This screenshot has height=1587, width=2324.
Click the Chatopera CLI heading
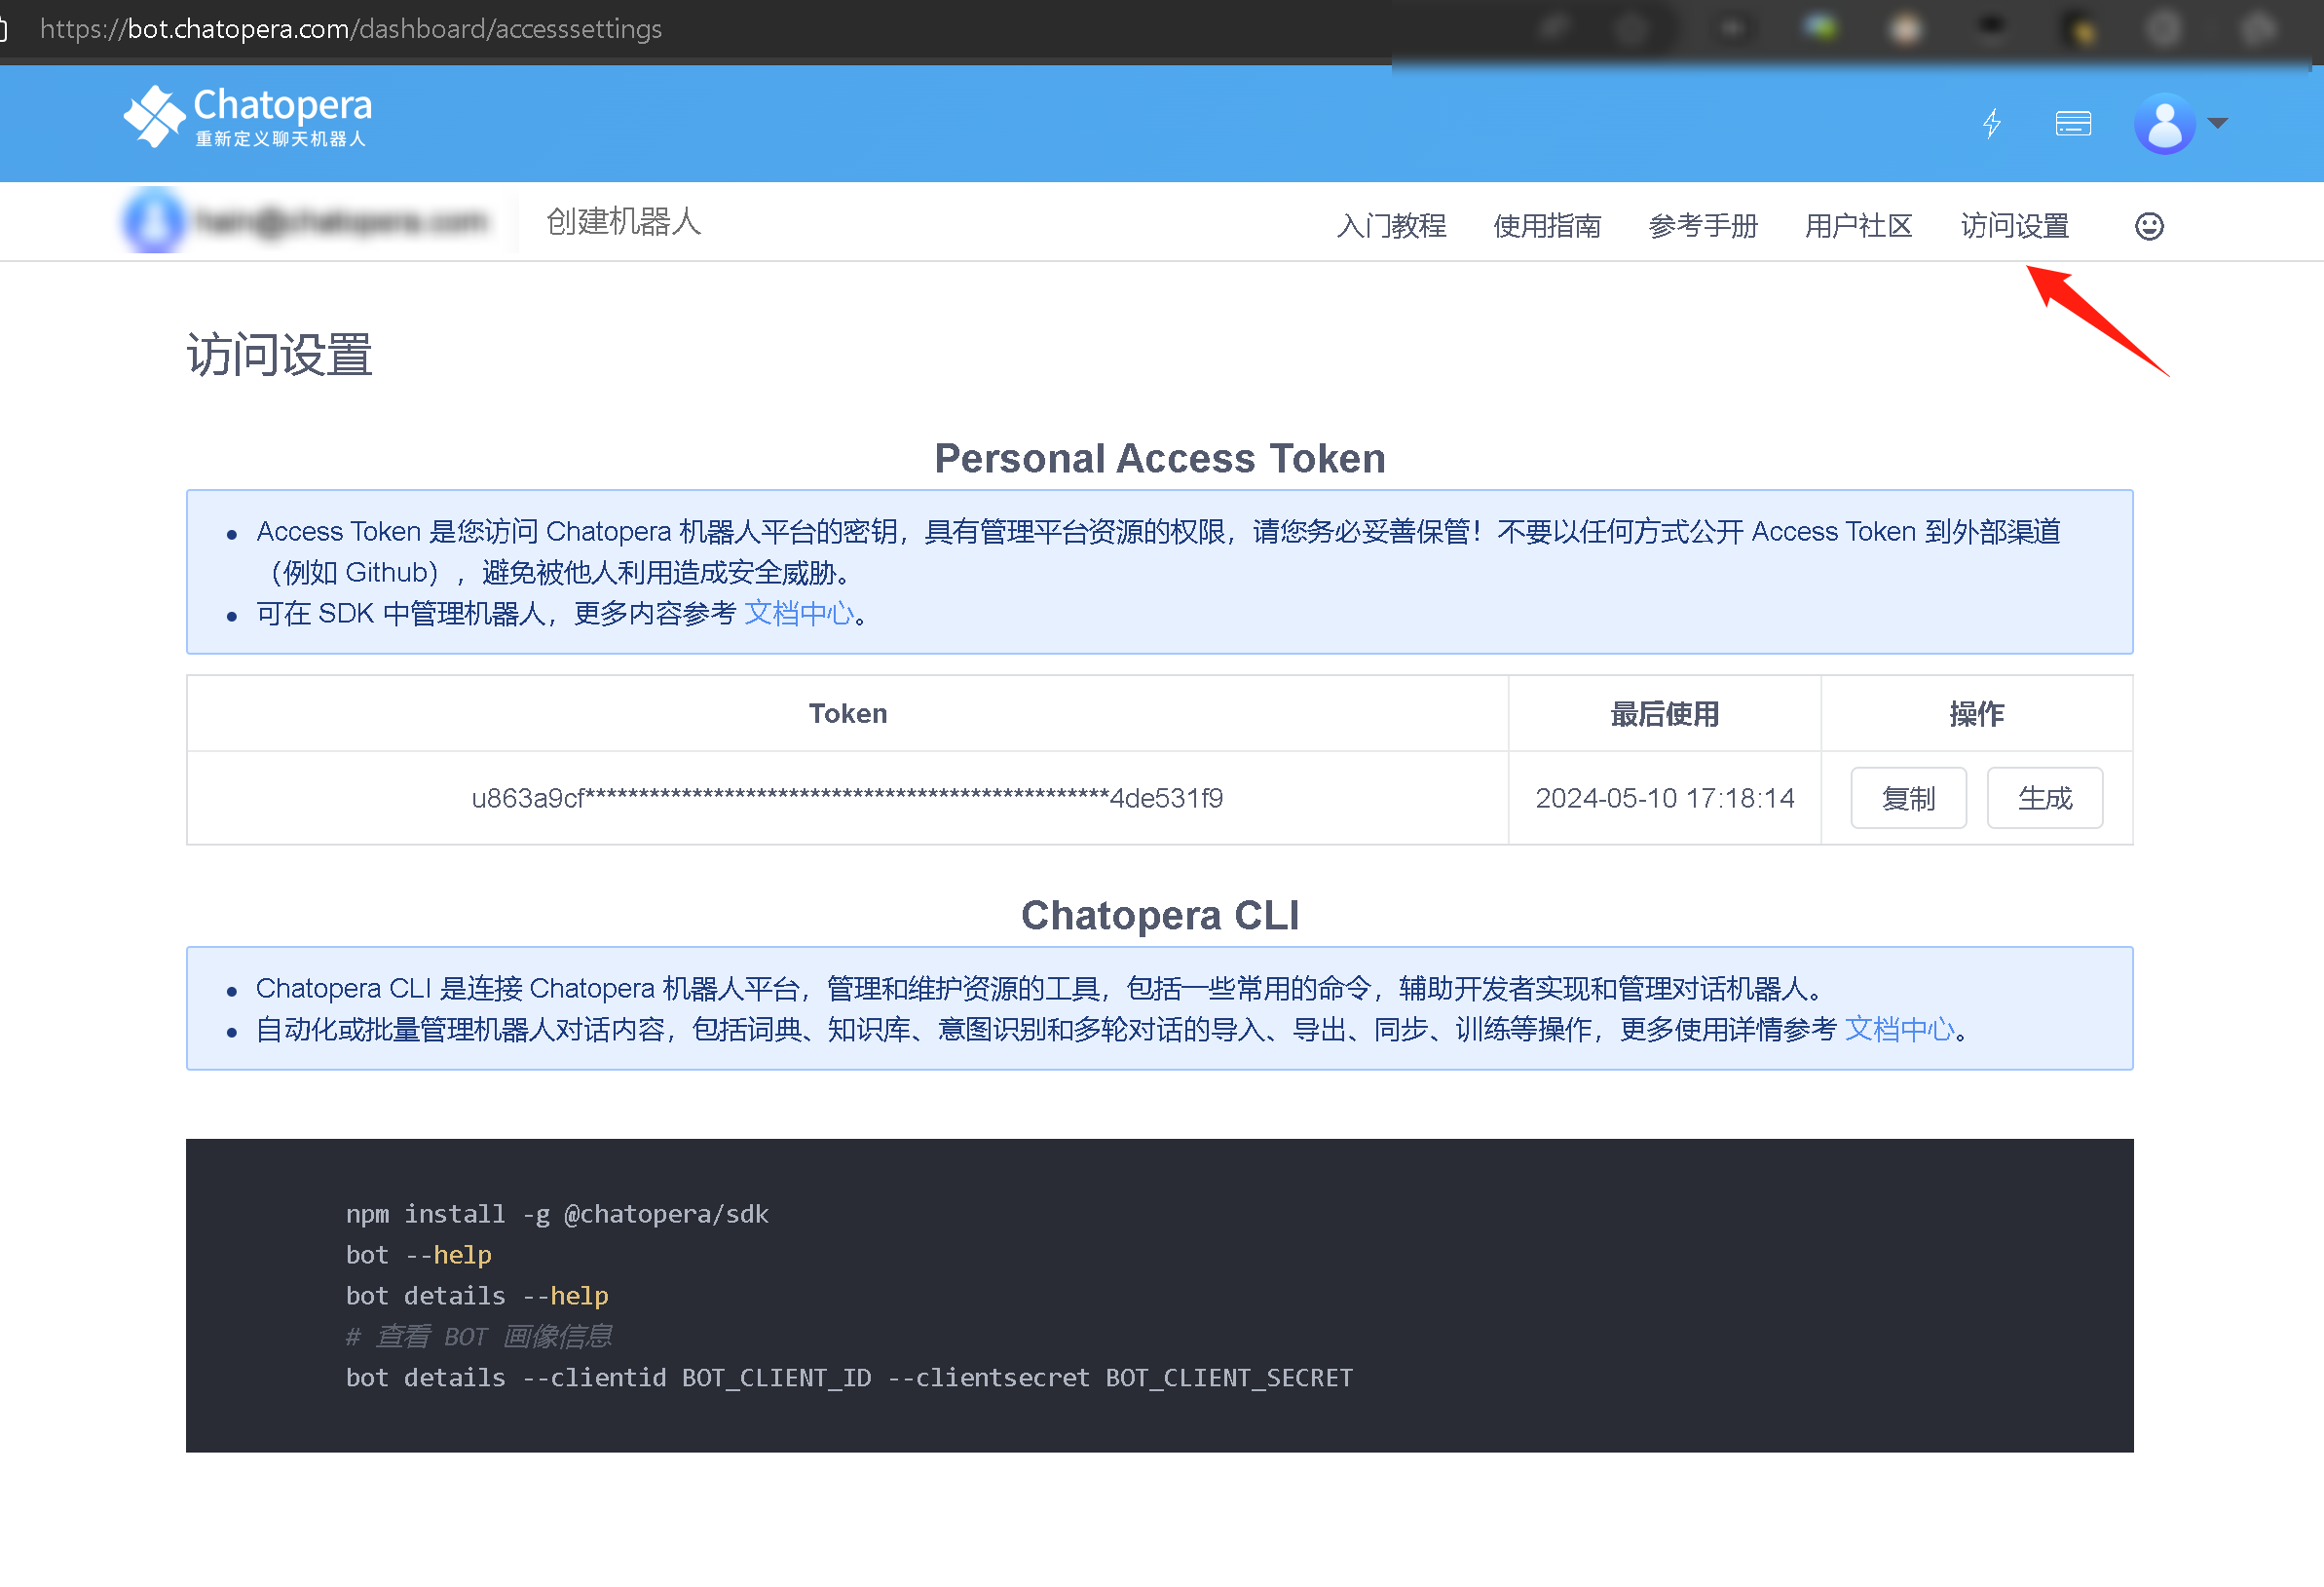1160,916
